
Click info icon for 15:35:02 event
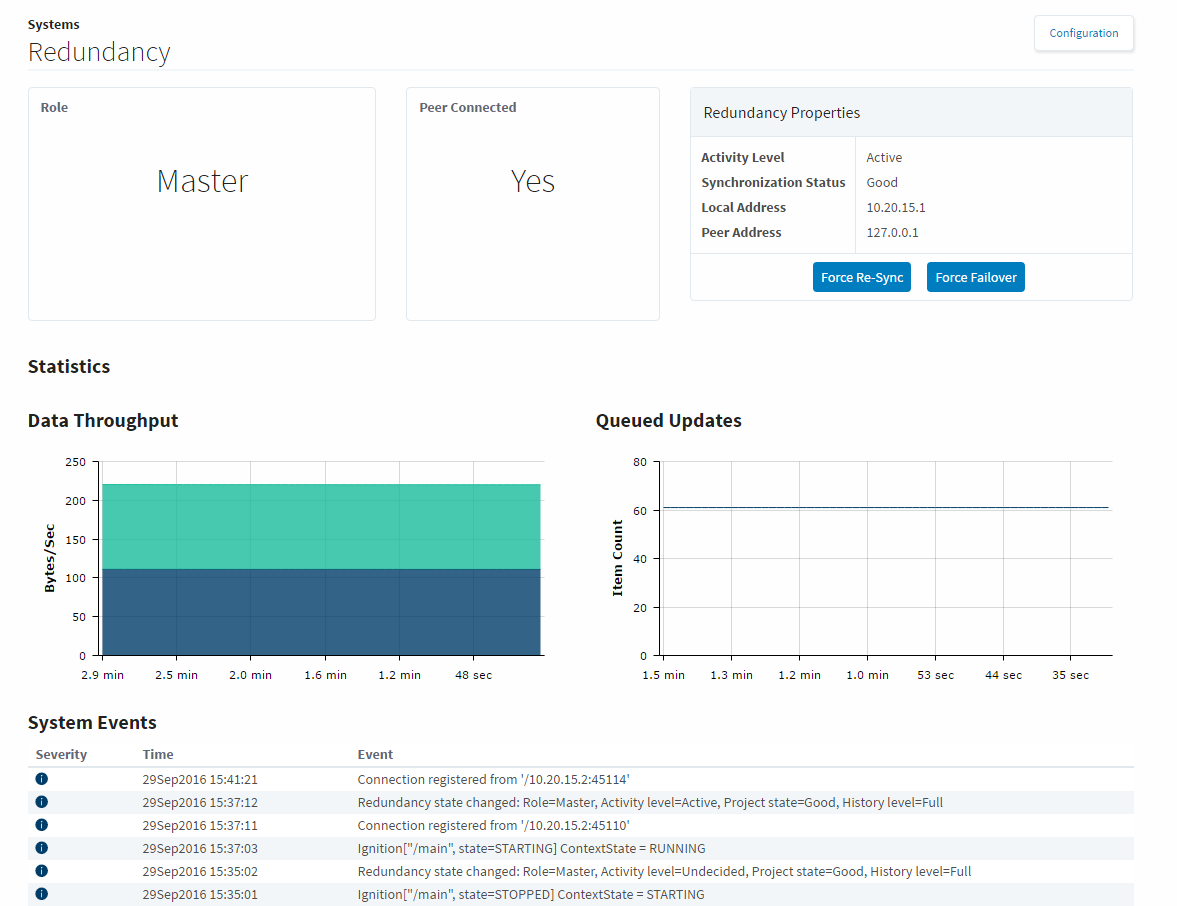point(42,871)
